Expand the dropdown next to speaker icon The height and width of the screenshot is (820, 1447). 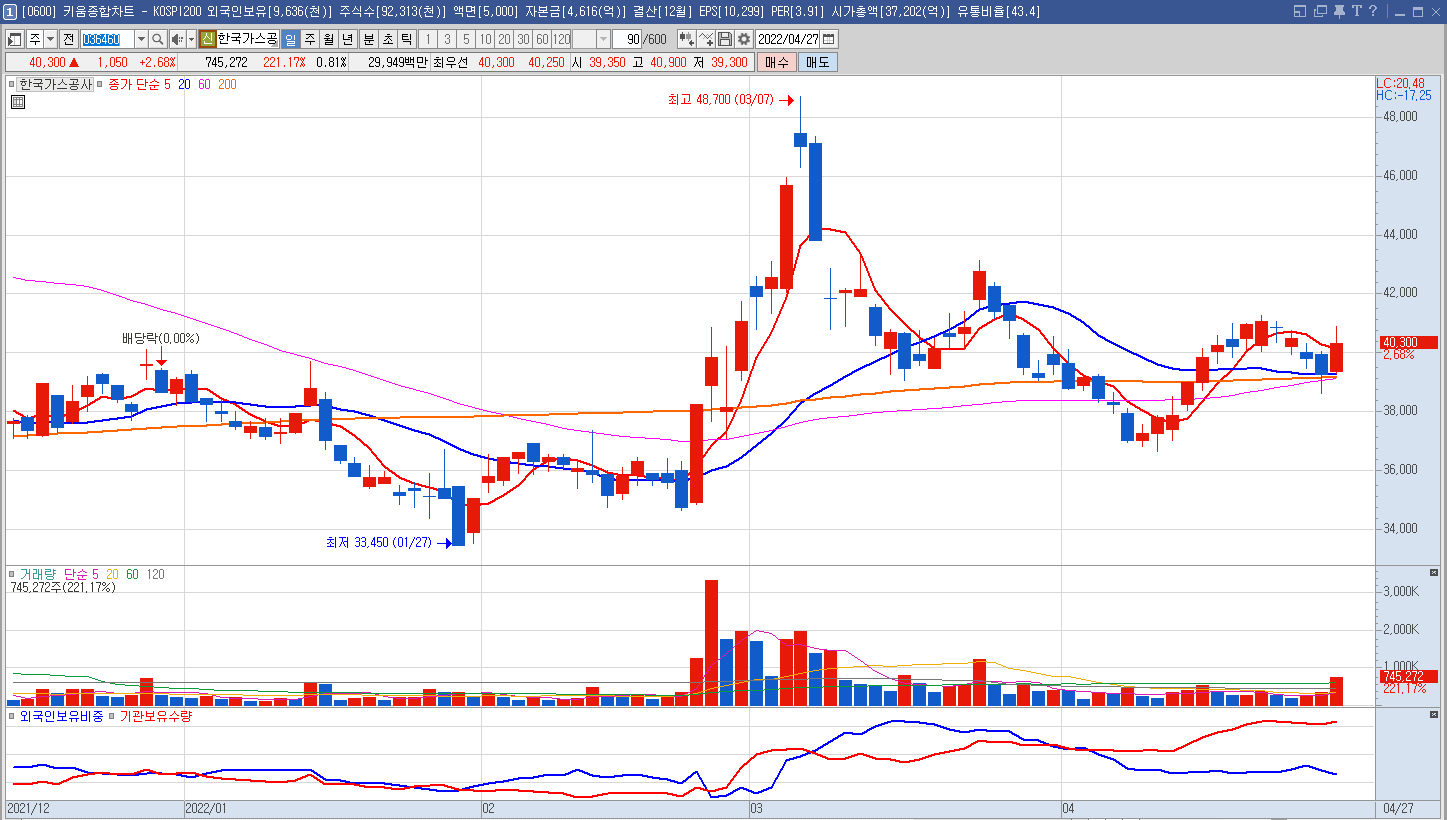(x=191, y=39)
